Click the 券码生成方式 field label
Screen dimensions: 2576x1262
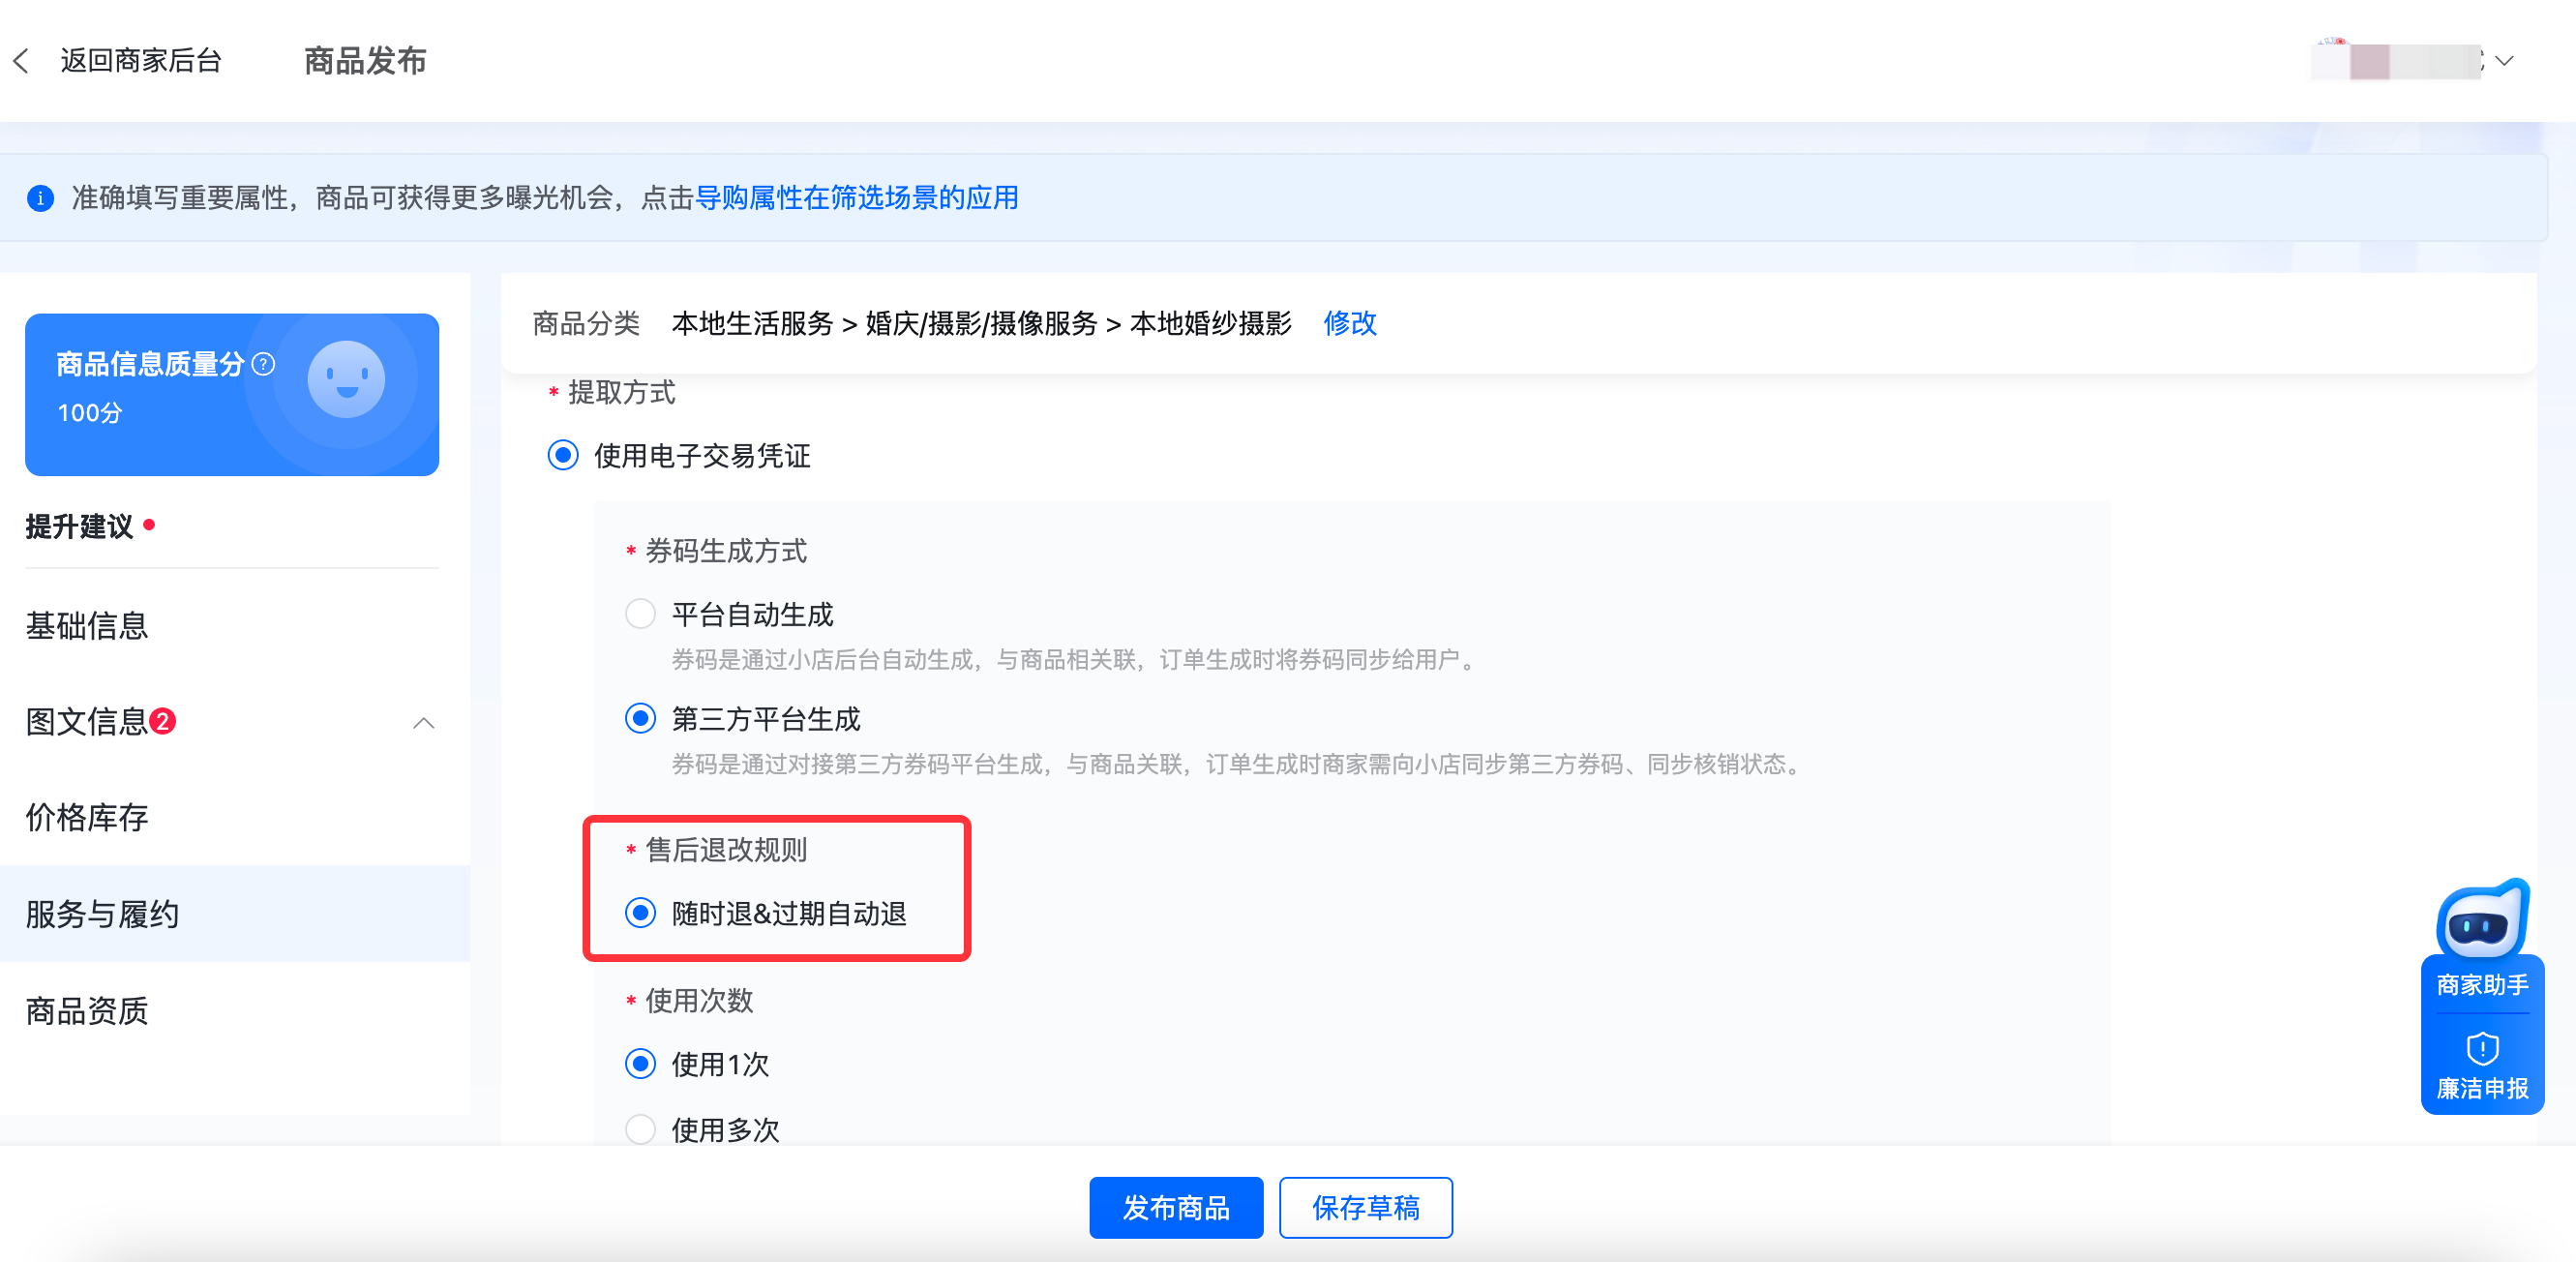pyautogui.click(x=726, y=551)
